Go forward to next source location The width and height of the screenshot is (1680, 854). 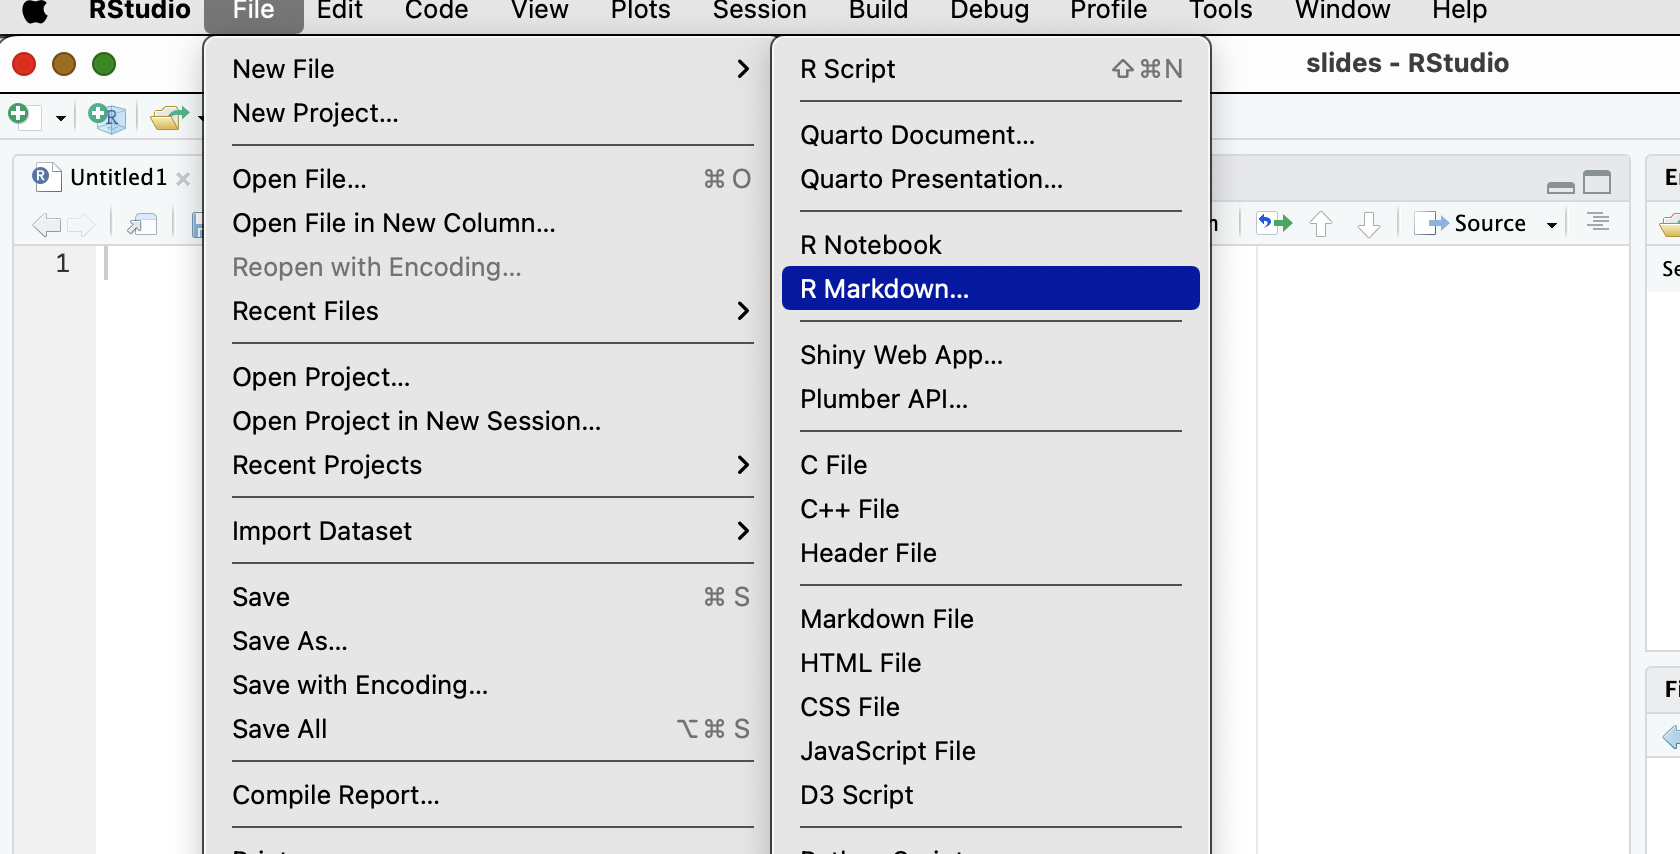pyautogui.click(x=80, y=224)
